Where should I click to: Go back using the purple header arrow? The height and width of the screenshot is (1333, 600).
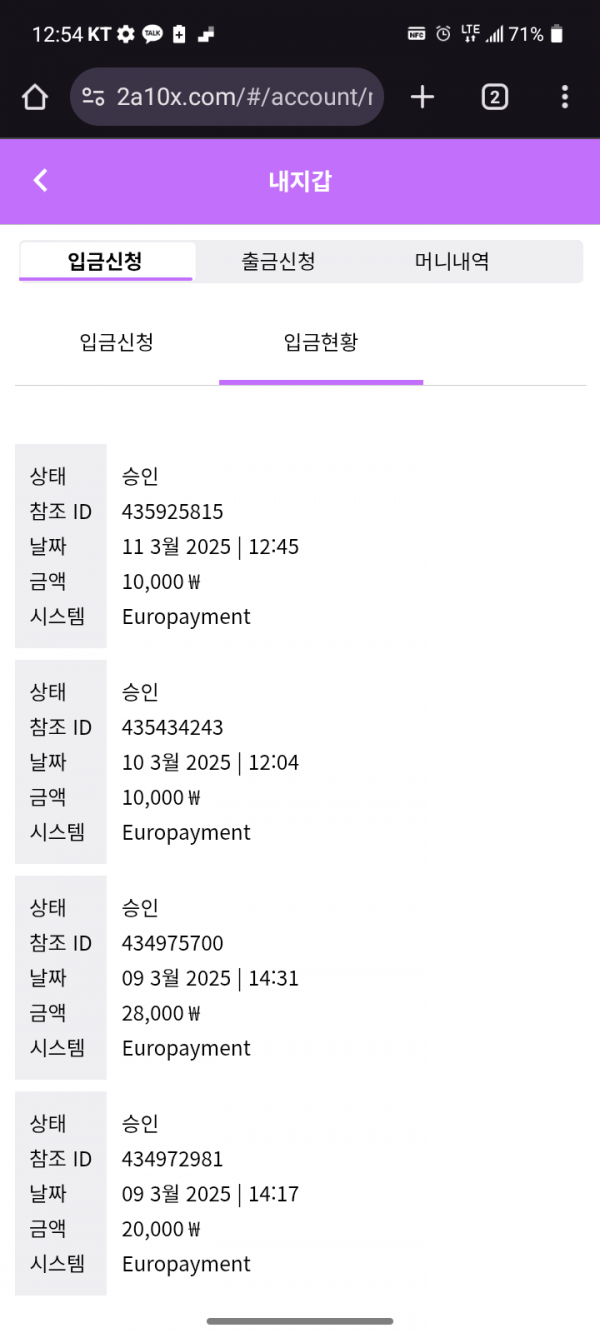tap(40, 180)
